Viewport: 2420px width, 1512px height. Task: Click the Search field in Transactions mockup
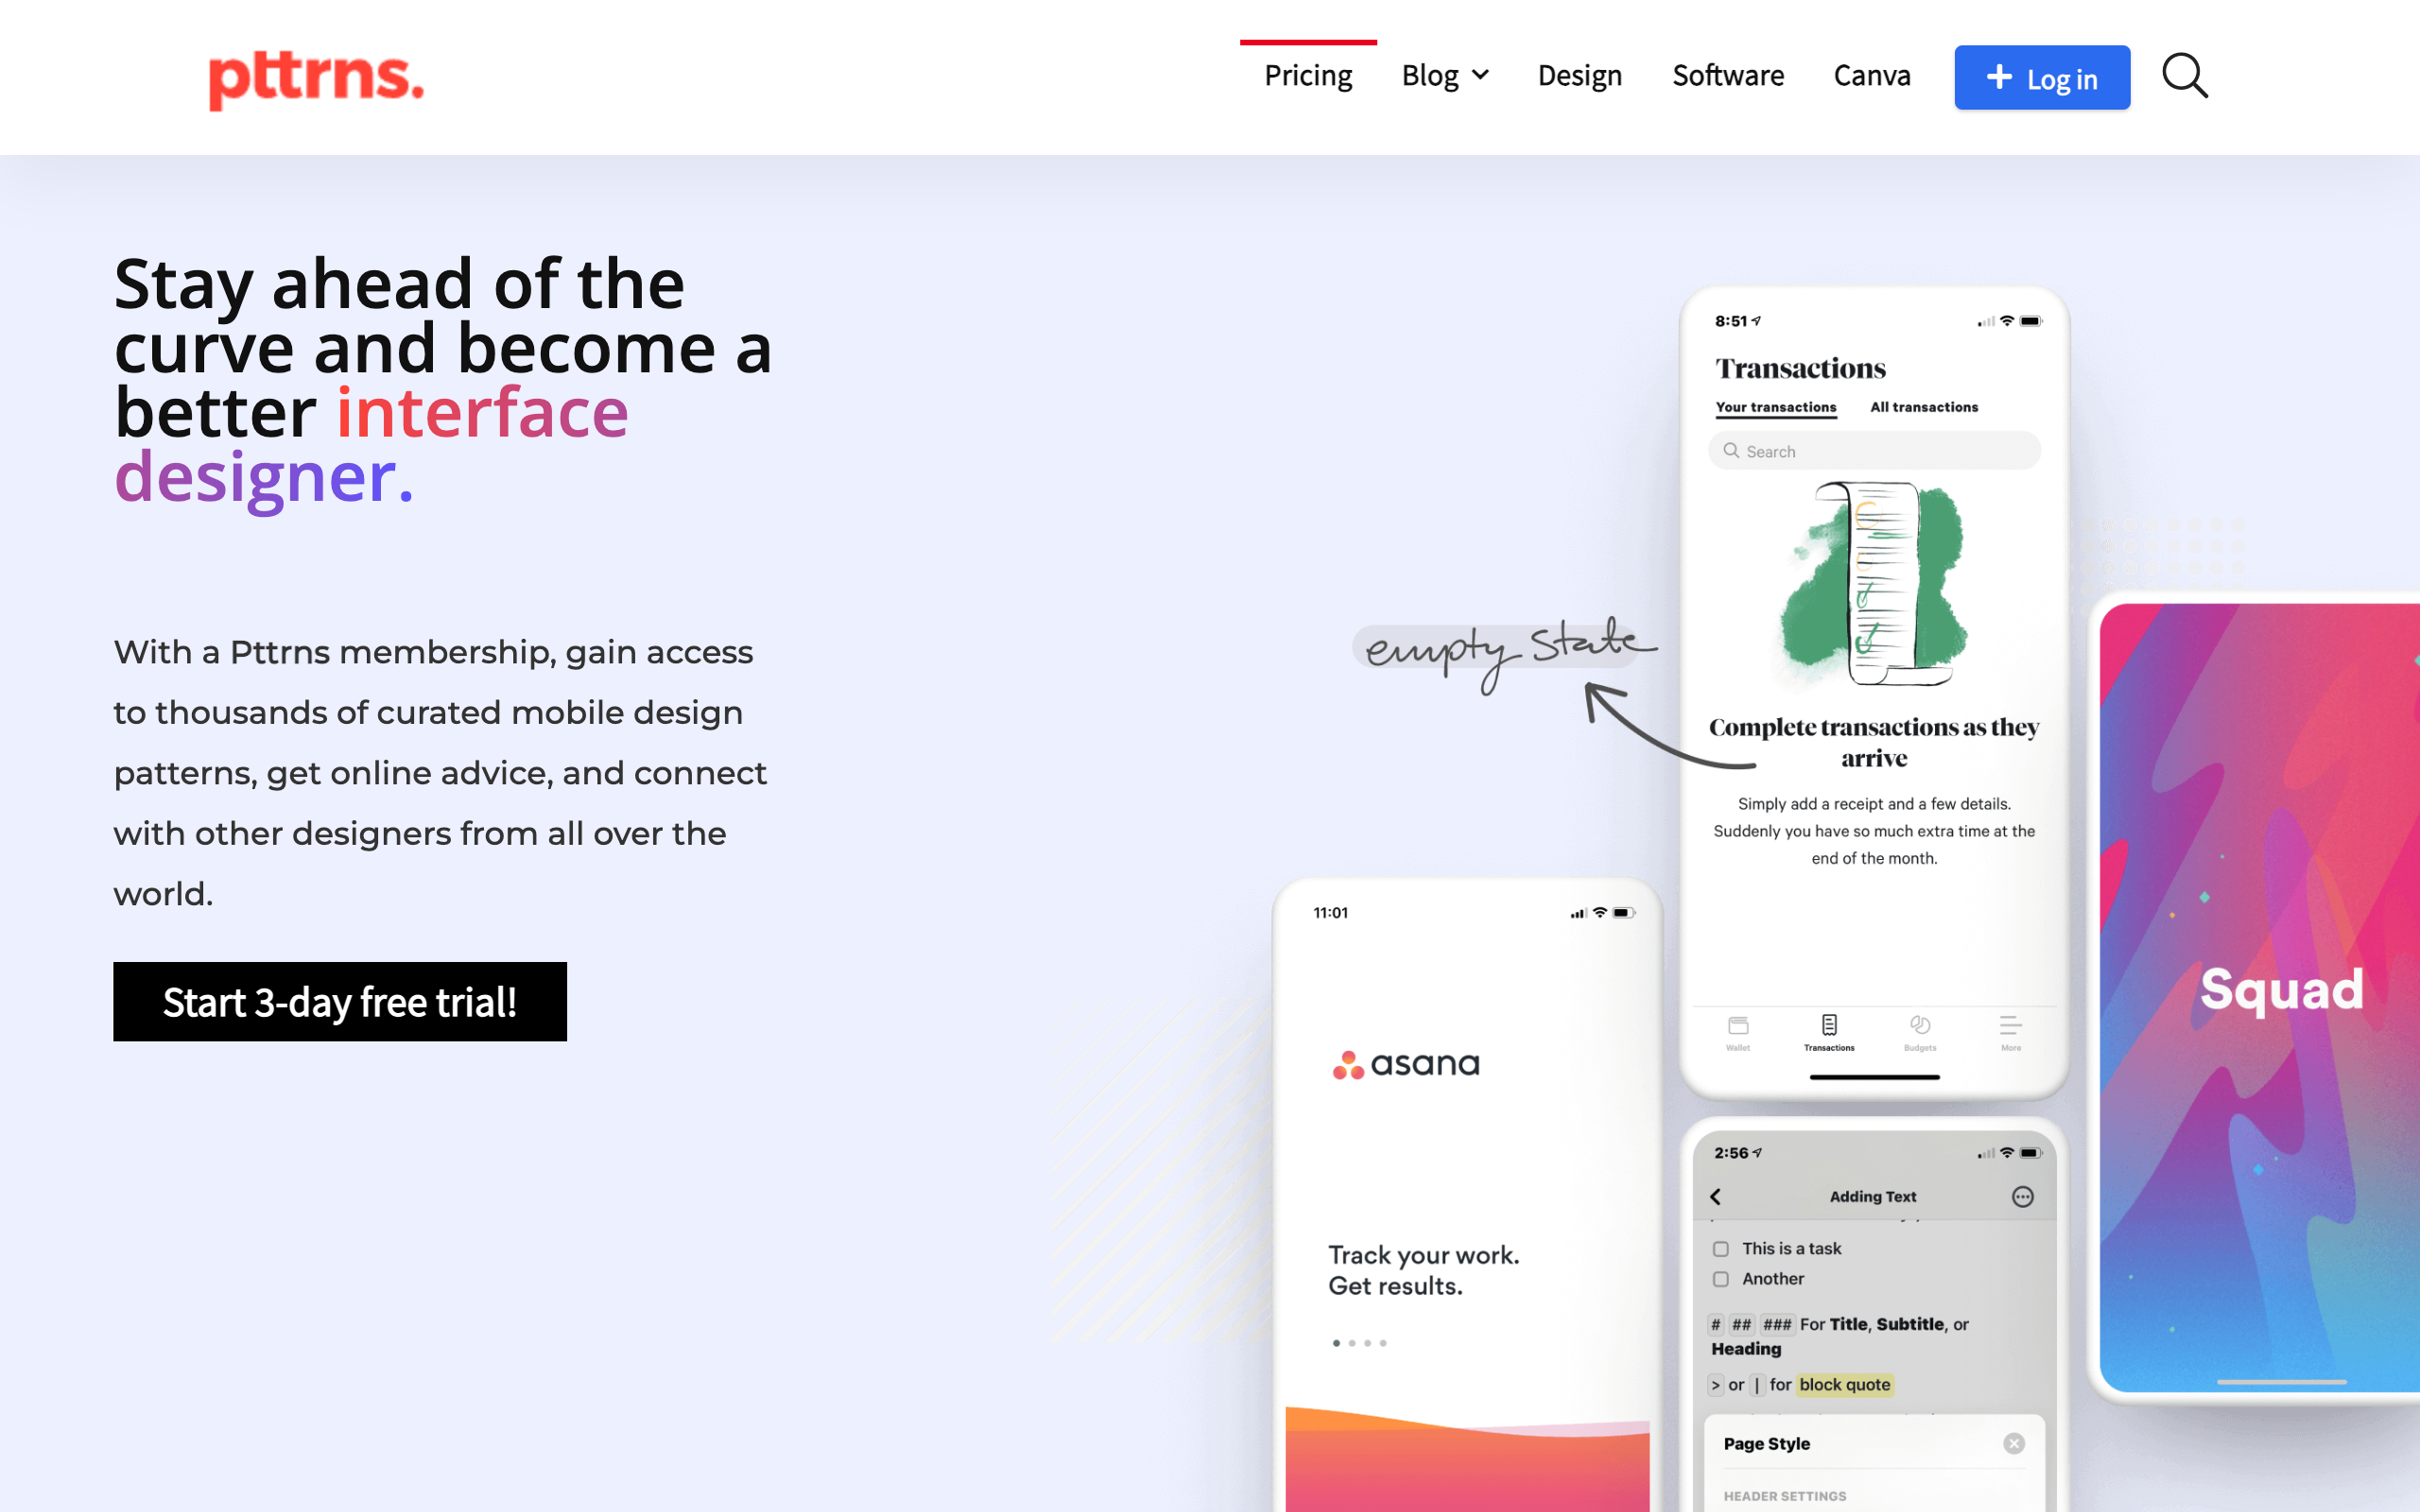point(1874,451)
